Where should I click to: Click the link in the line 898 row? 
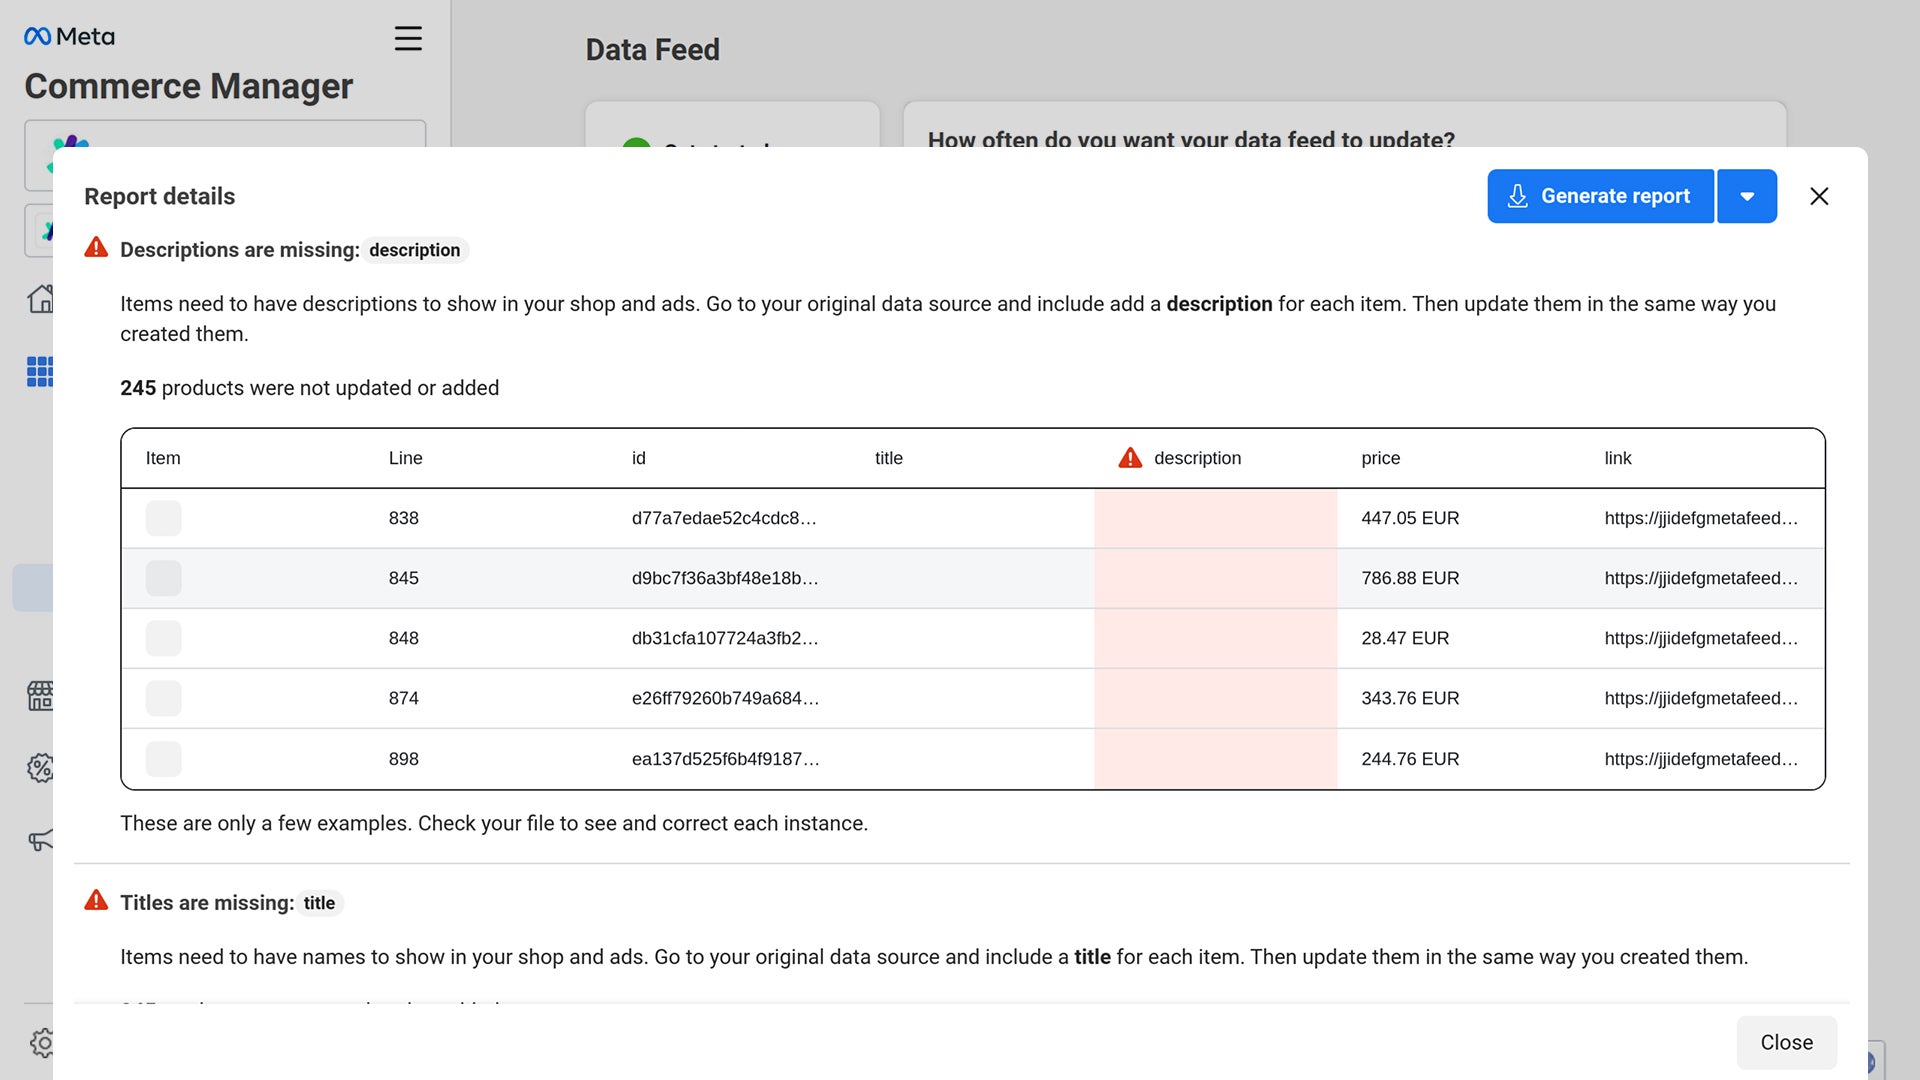click(1701, 759)
